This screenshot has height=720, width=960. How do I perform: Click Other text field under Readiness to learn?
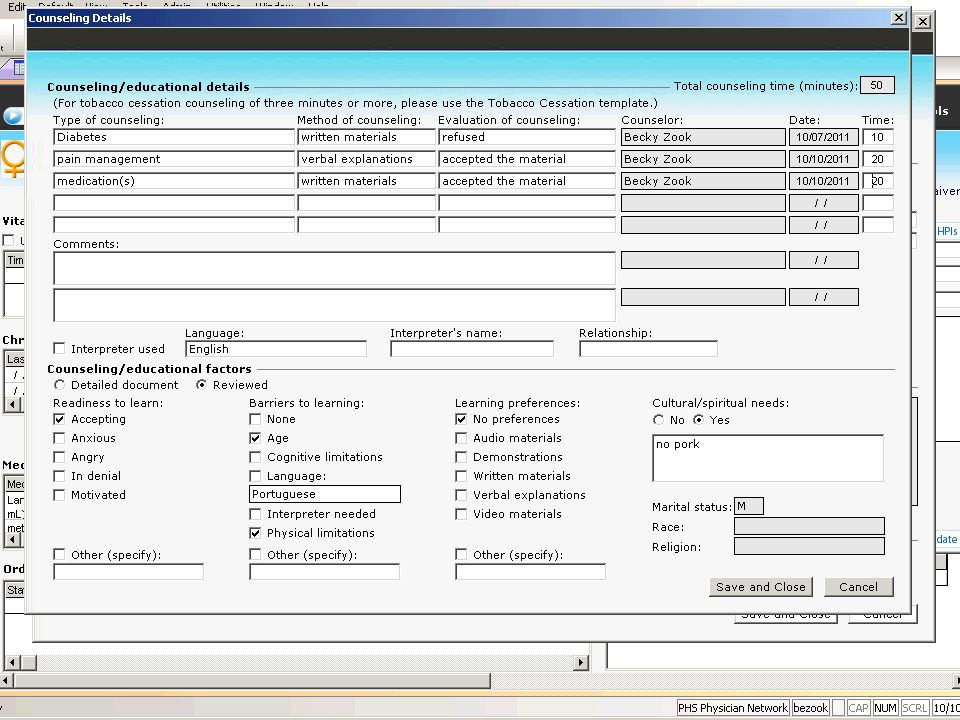pyautogui.click(x=129, y=572)
